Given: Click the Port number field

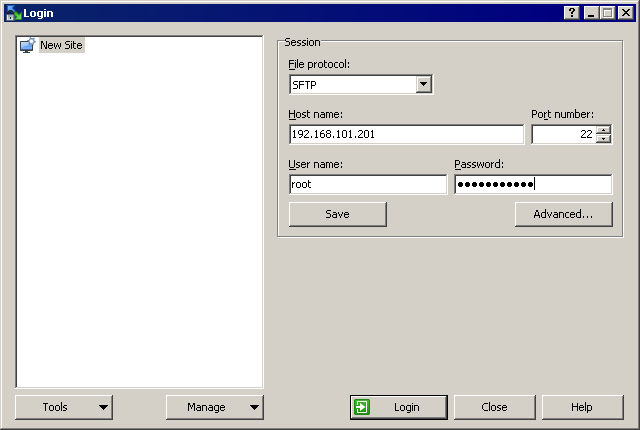Looking at the screenshot, I should (563, 134).
